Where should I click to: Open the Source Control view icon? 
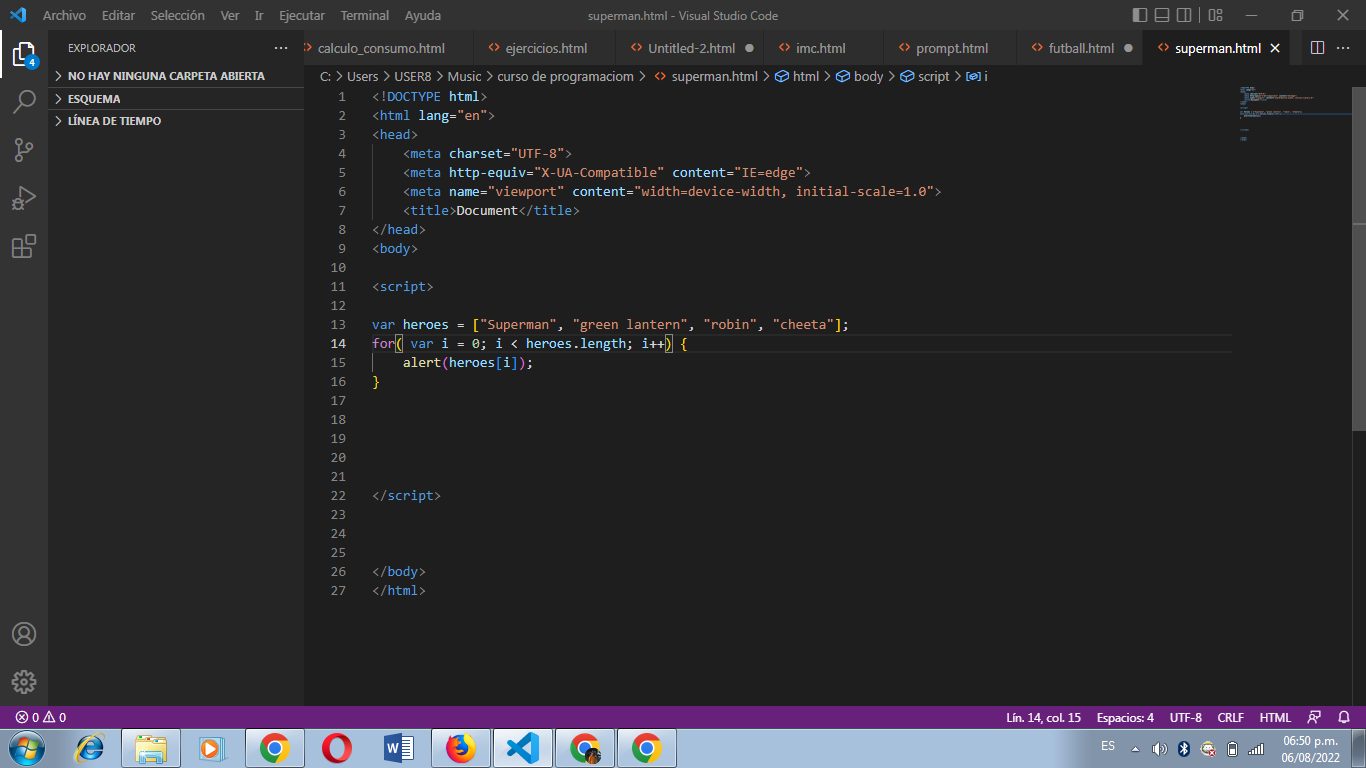coord(24,150)
